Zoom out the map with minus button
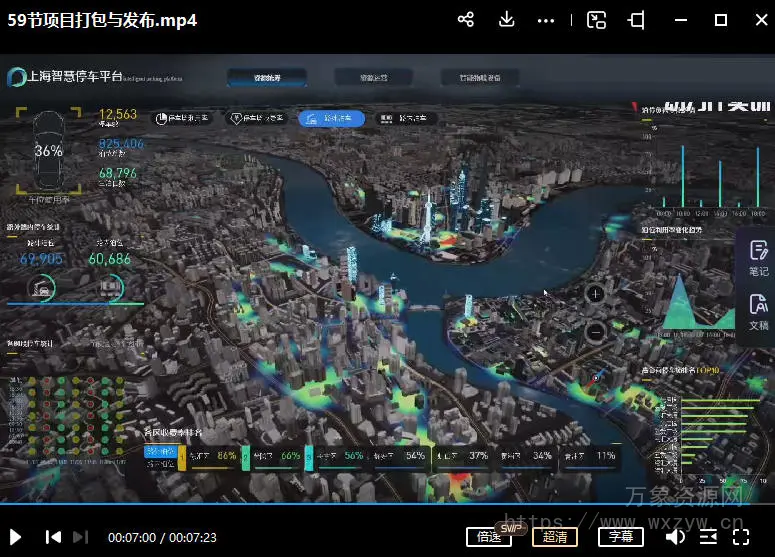This screenshot has width=775, height=557. tap(595, 331)
